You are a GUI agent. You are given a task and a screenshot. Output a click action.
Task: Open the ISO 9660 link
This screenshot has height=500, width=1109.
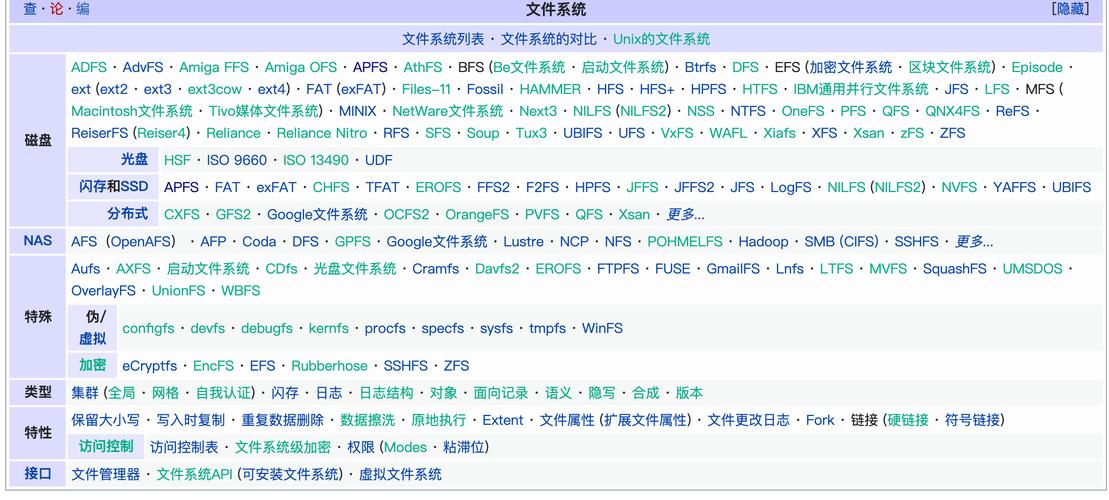237,160
